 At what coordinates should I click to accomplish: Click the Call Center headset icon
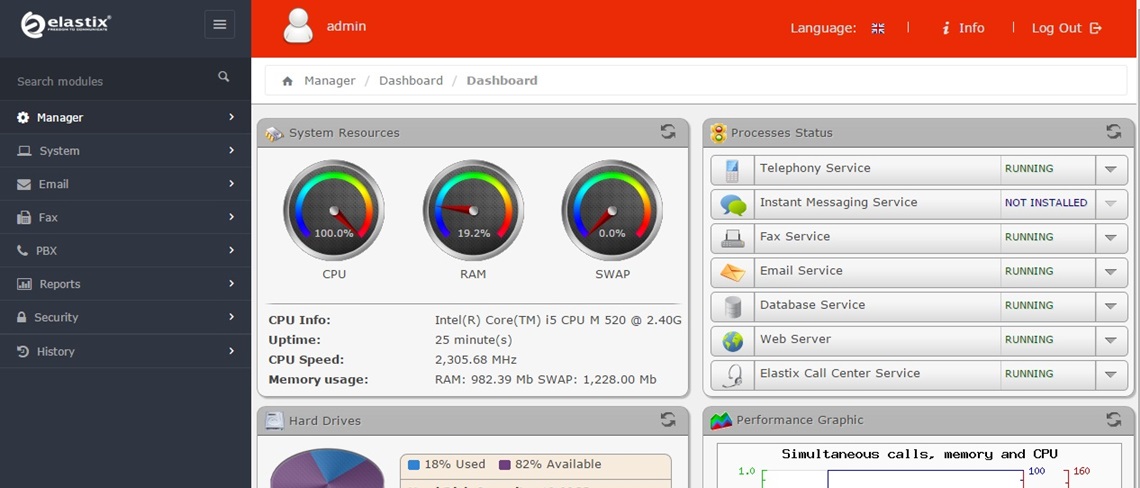click(x=733, y=375)
